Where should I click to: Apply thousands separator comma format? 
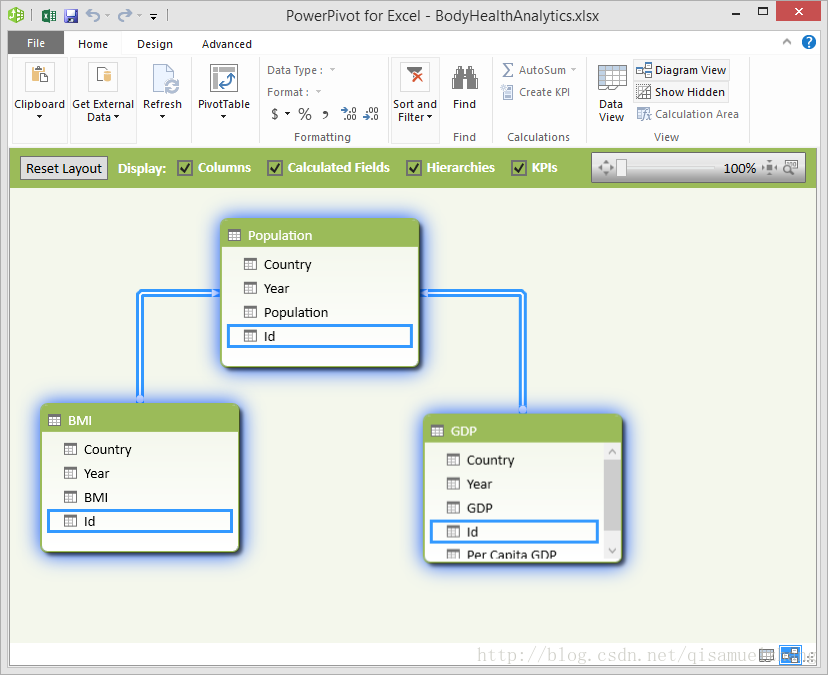[325, 115]
